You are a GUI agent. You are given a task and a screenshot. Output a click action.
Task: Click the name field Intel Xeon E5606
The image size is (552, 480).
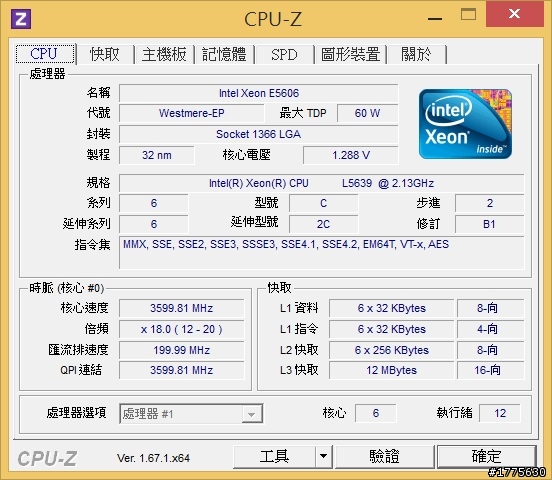(259, 93)
